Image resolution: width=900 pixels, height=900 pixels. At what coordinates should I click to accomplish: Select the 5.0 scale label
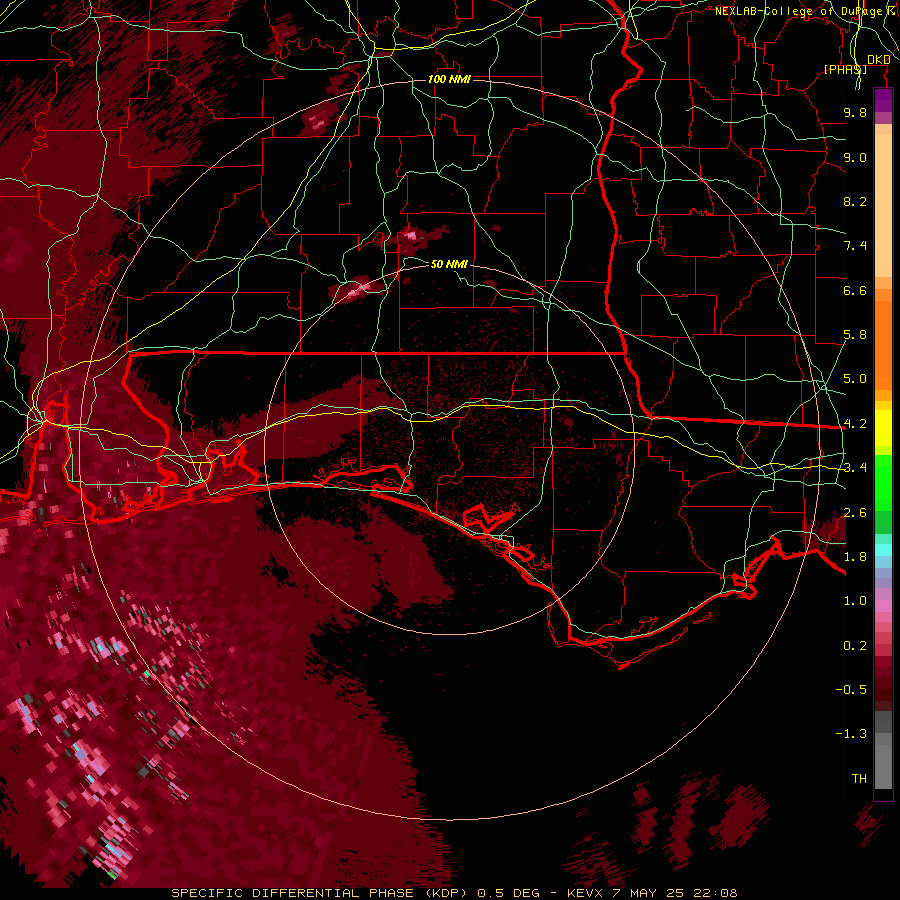pos(855,379)
